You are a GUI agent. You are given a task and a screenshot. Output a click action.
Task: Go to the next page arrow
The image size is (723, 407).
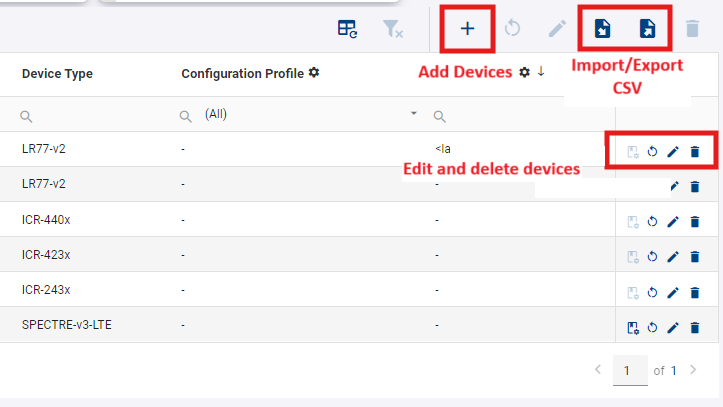[x=693, y=370]
